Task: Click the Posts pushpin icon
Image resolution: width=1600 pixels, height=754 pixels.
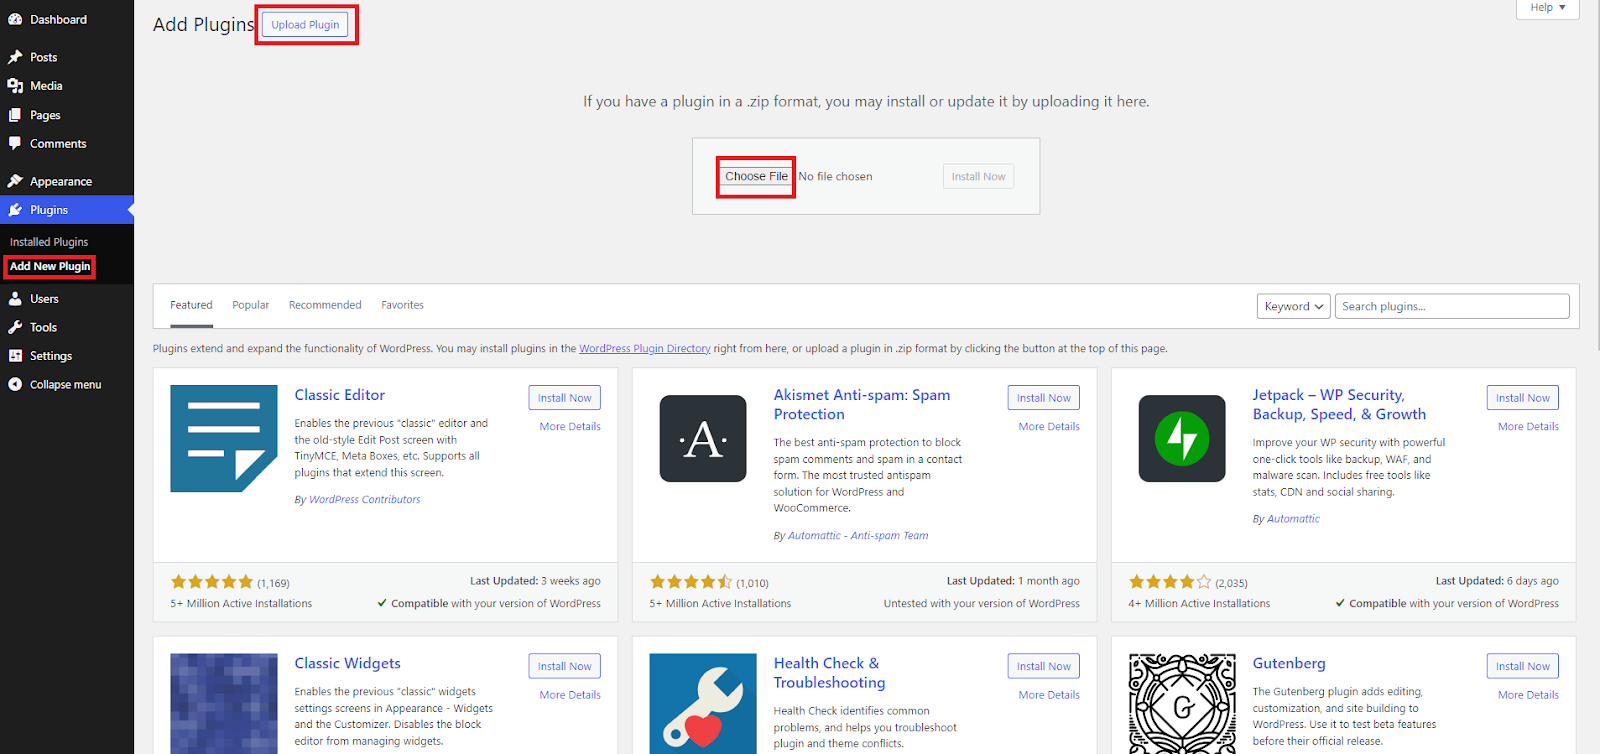Action: 15,57
